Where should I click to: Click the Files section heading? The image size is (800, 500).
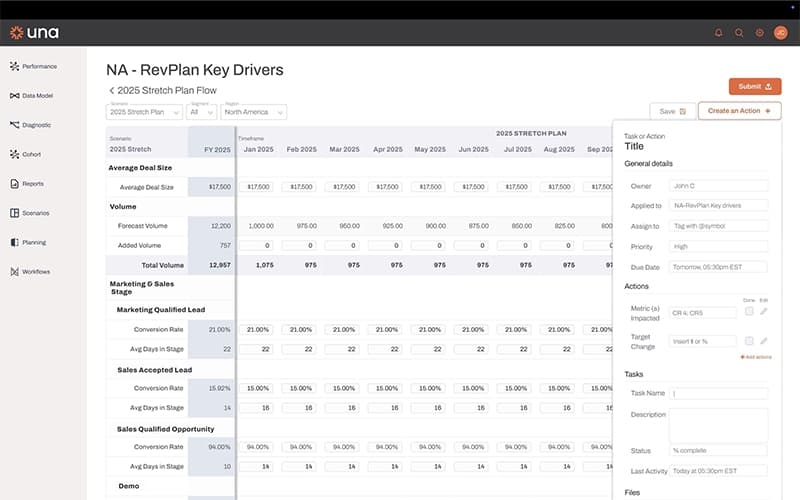[632, 492]
